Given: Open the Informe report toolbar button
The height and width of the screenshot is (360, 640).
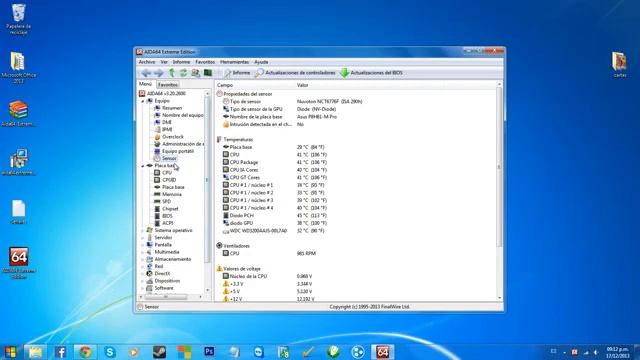Looking at the screenshot, I should 237,73.
